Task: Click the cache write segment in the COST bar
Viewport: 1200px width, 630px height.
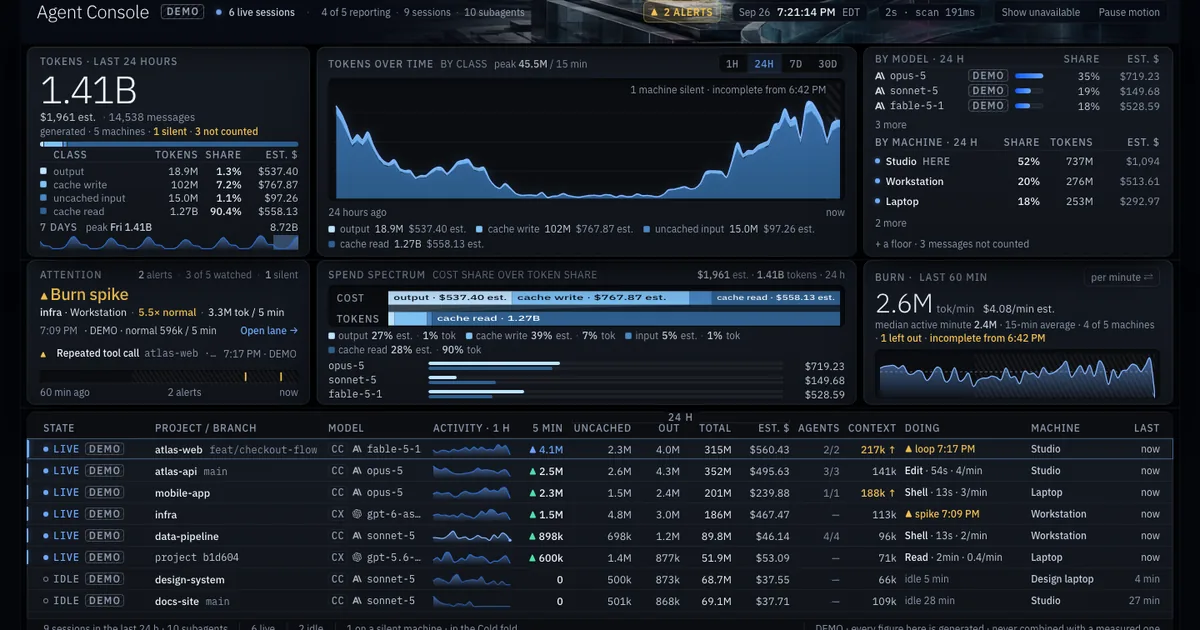Action: coord(601,298)
